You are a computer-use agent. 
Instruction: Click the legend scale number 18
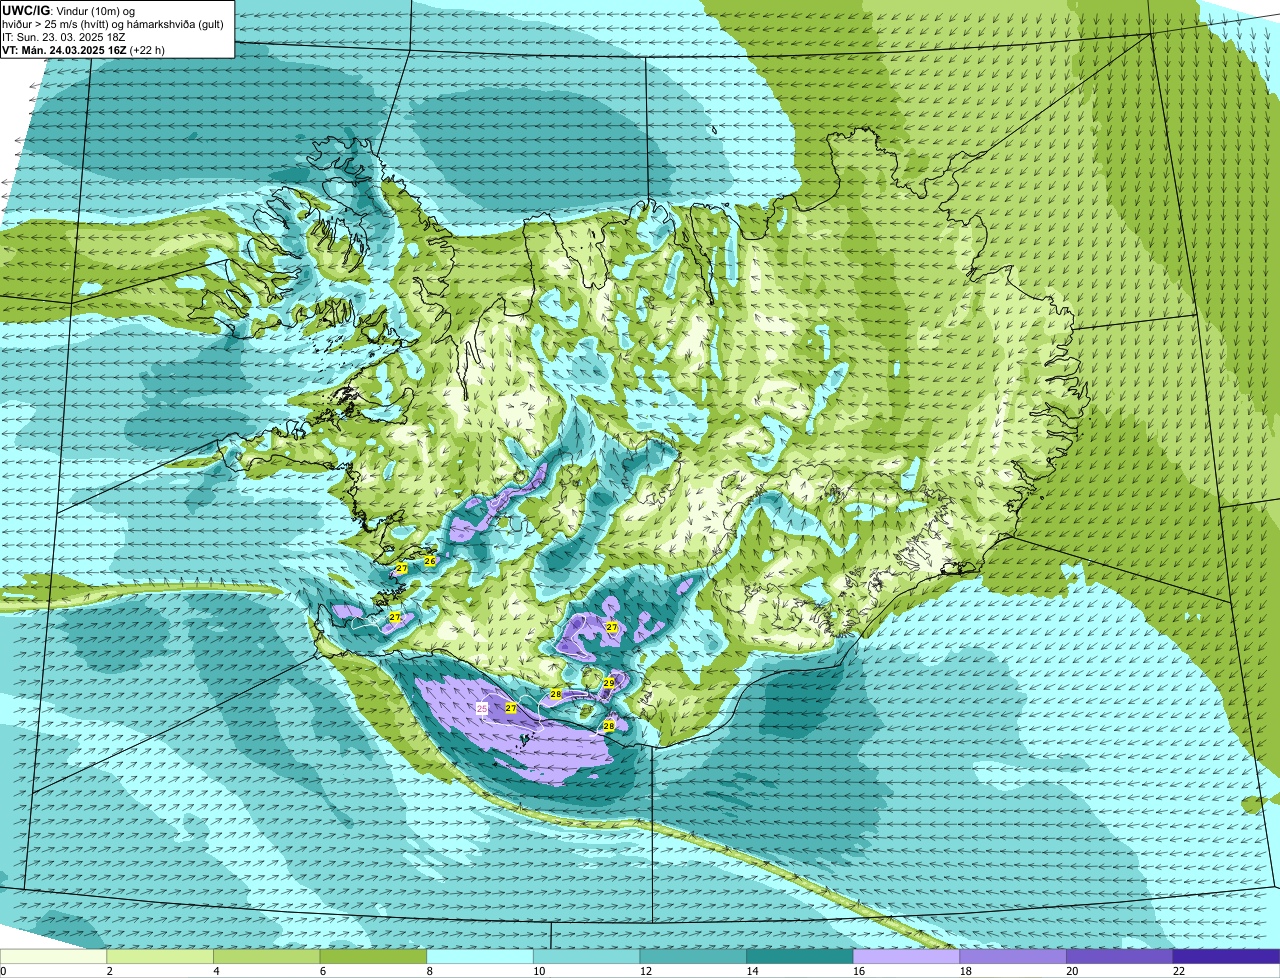click(964, 971)
